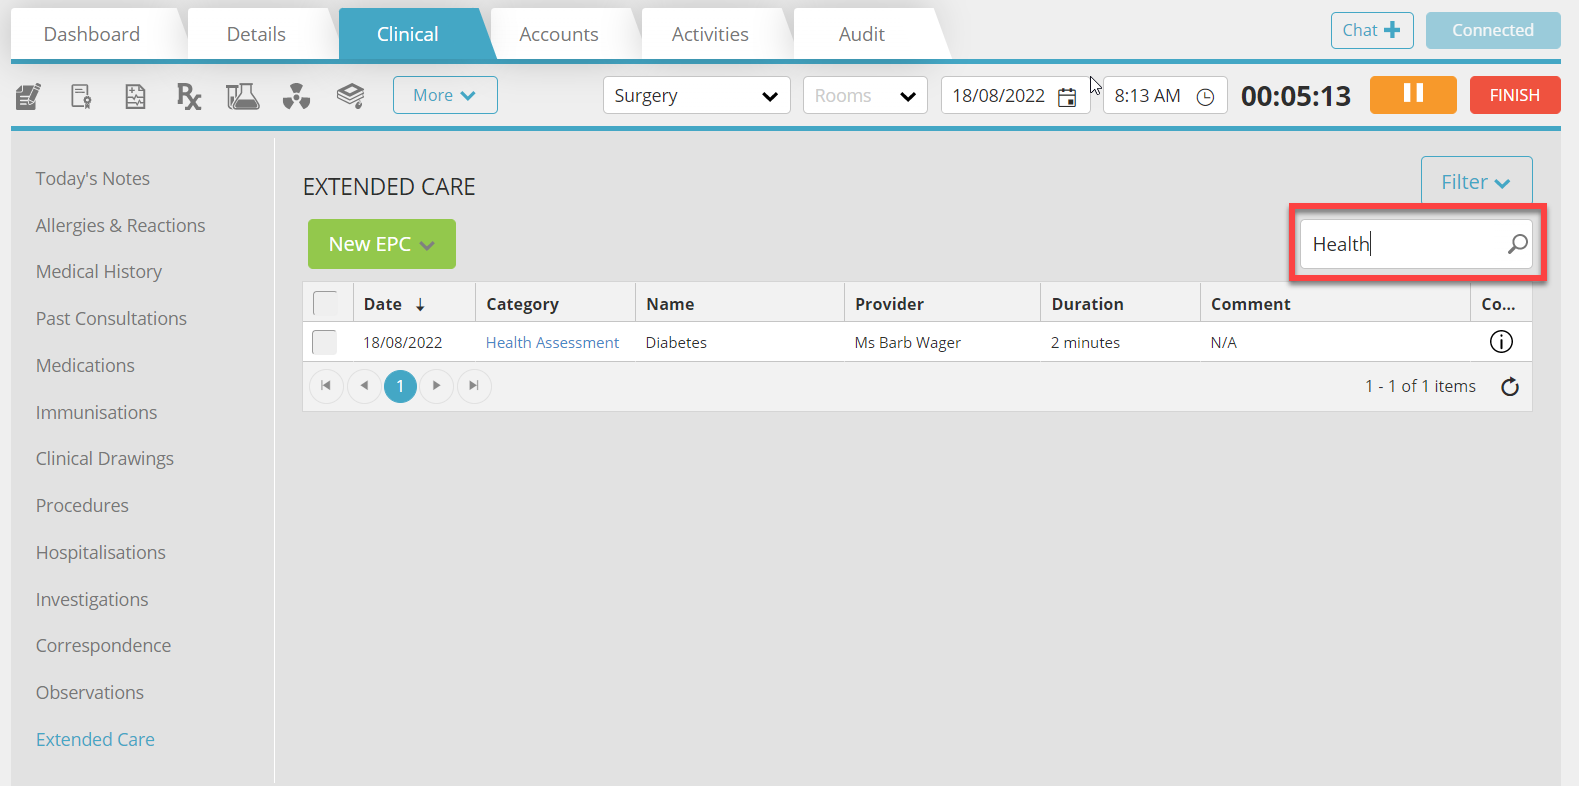
Task: Open the Audit tab
Action: click(x=861, y=34)
